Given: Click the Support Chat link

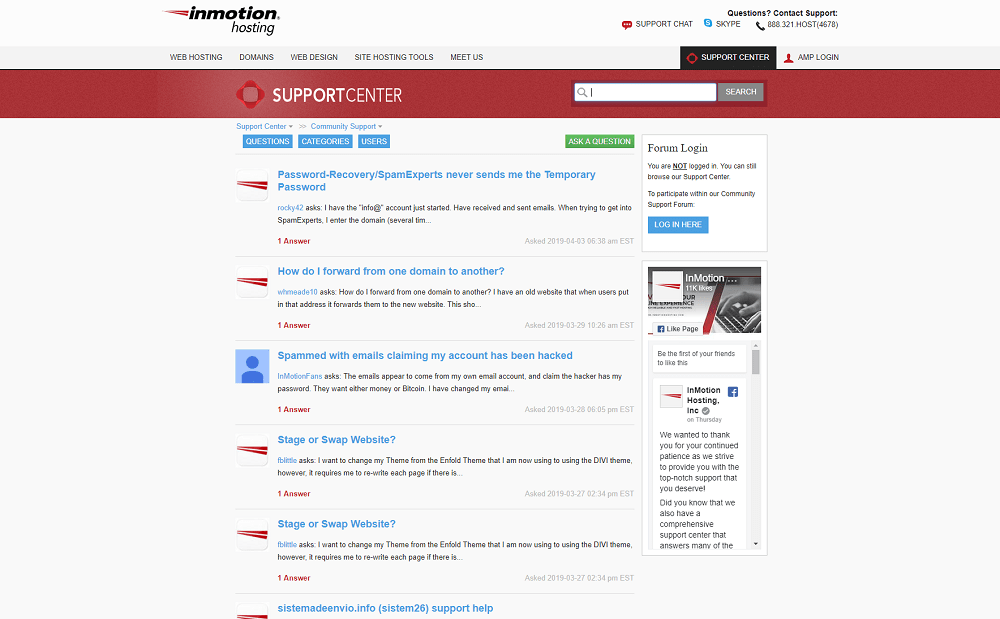Looking at the screenshot, I should [664, 24].
